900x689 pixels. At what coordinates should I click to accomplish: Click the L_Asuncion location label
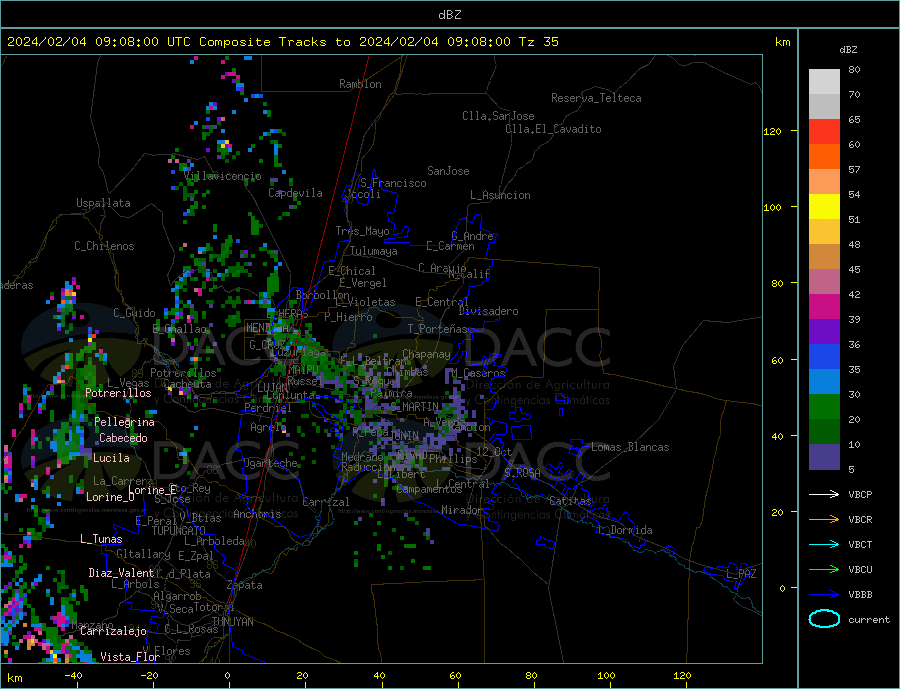pos(500,195)
